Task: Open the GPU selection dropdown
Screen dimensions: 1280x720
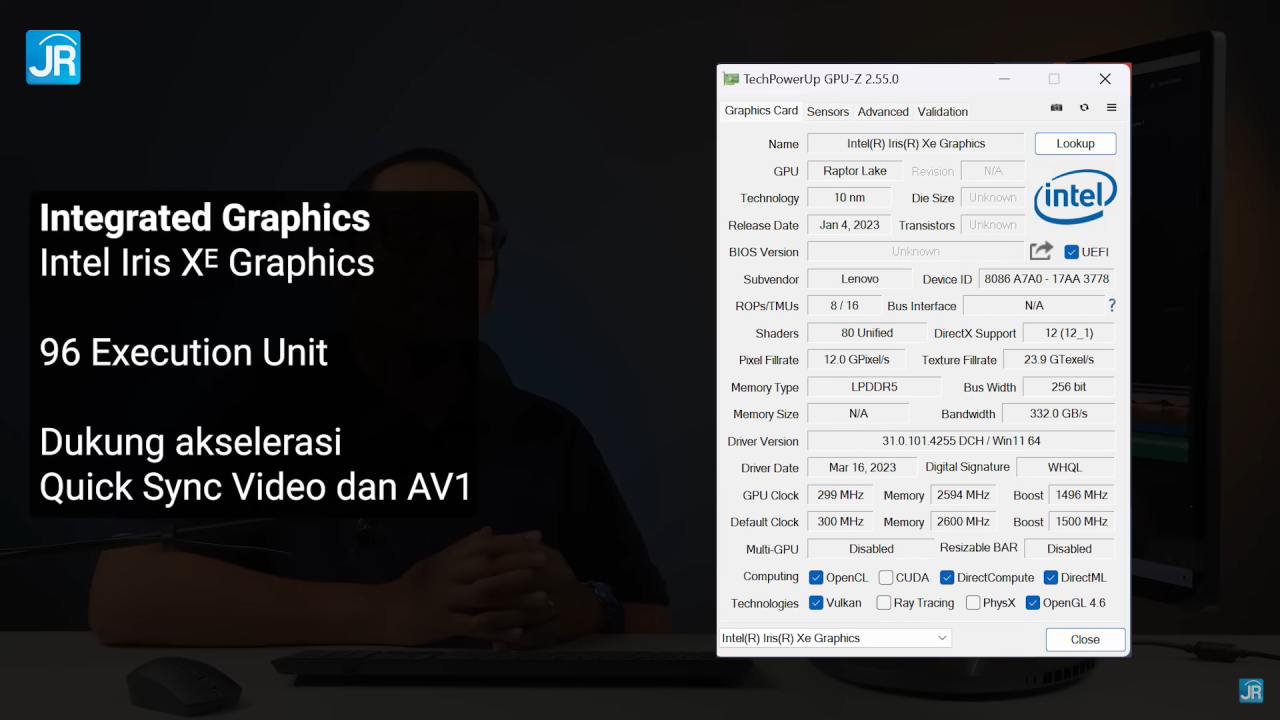Action: point(835,638)
